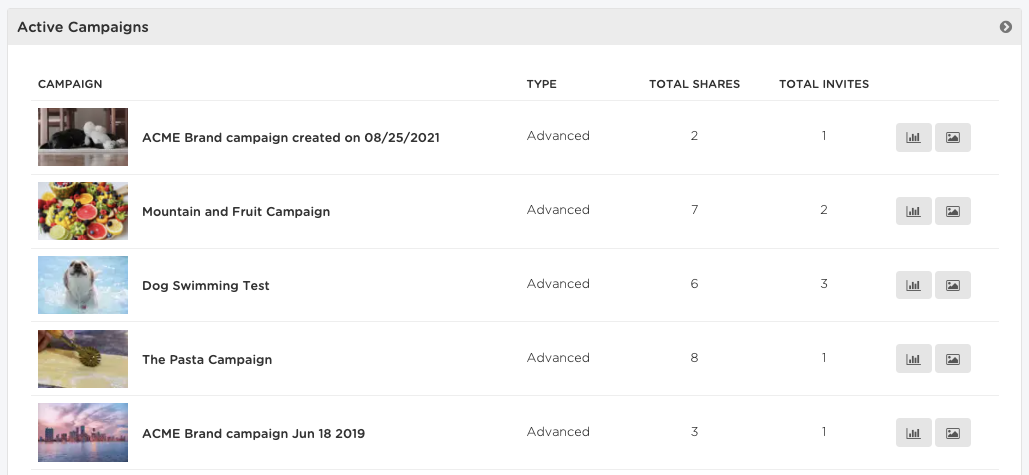The width and height of the screenshot is (1029, 475).
Task: Open image gallery for ACME Brand 08/25/2021 campaign
Action: tap(952, 137)
